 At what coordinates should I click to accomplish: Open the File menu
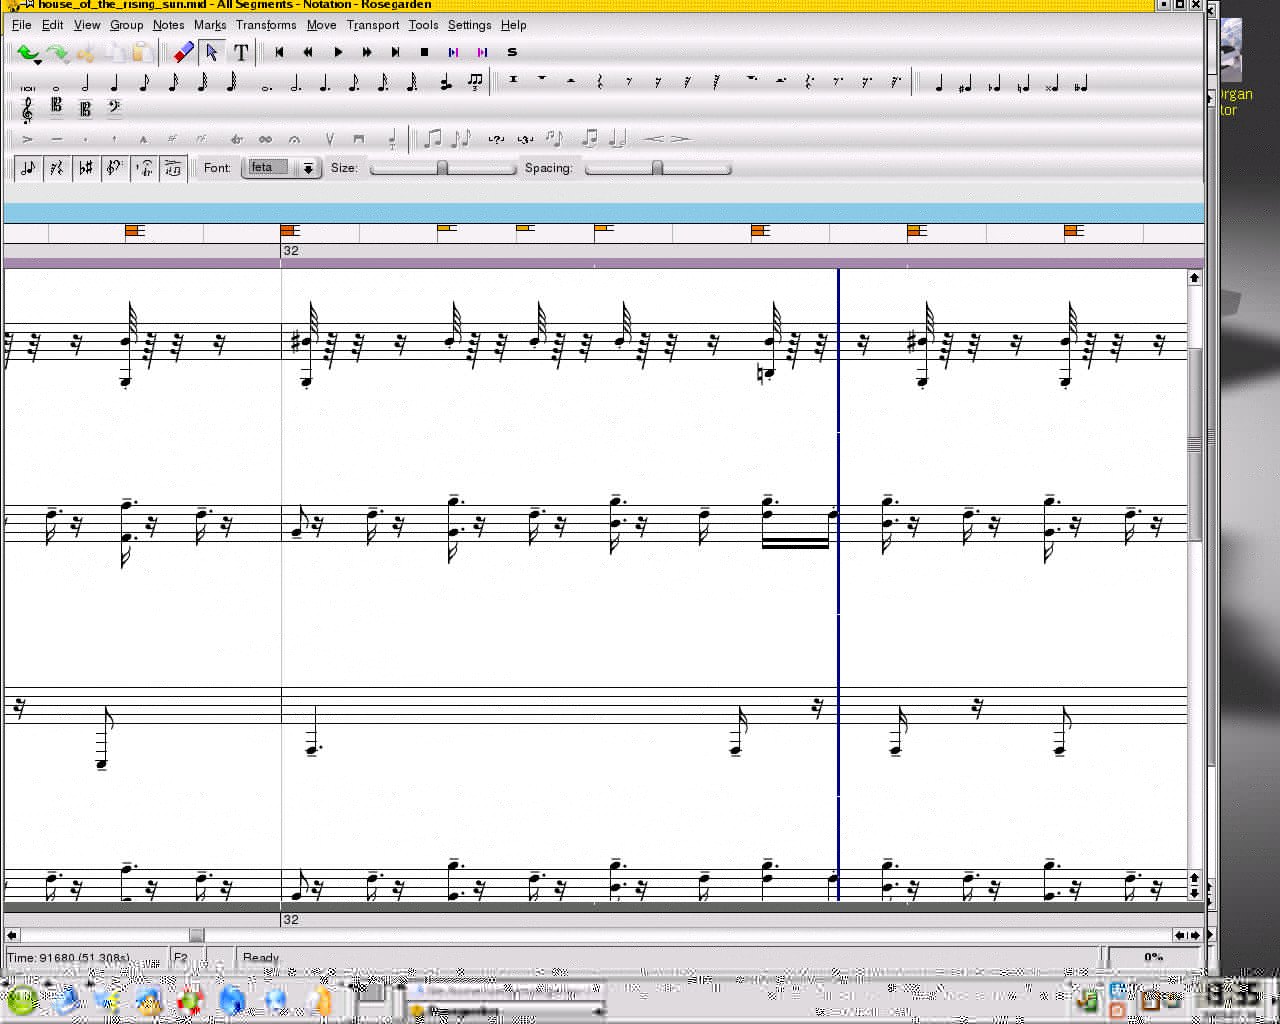21,25
